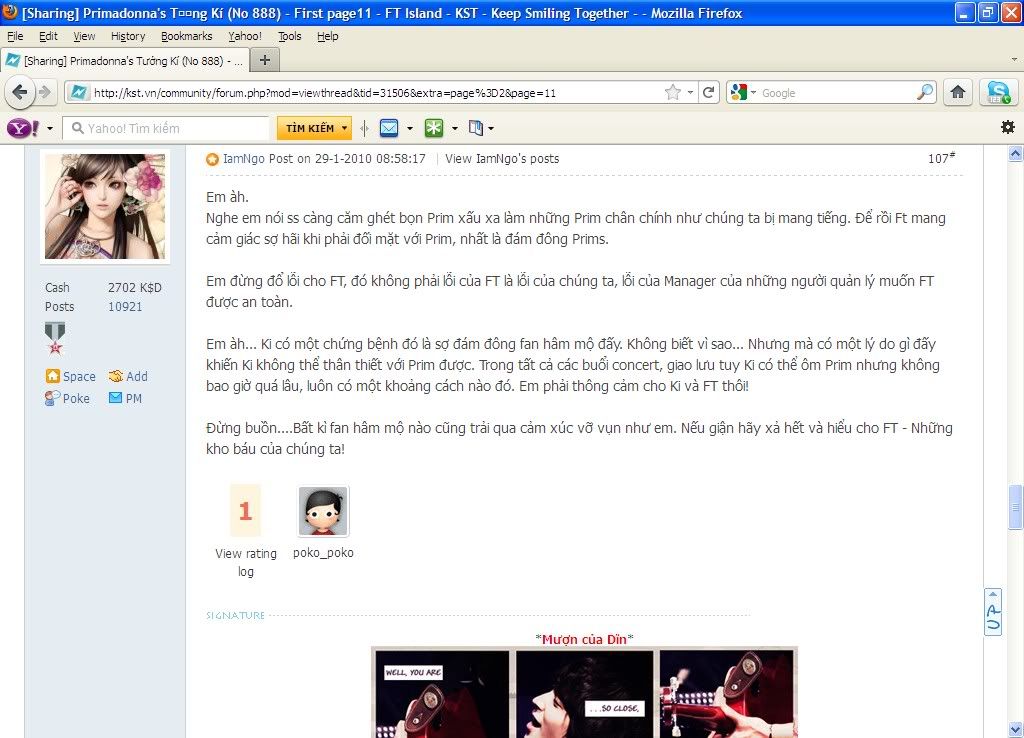
Task: Open the bookmarks page icon dropdown arrow
Action: point(491,129)
